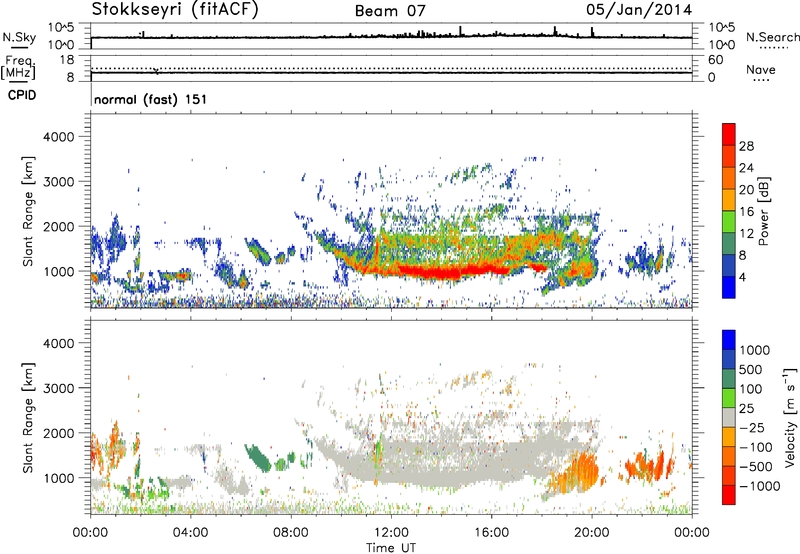The width and height of the screenshot is (800, 554).
Task: Select the "1000" tick on the velocity panel
Action: click(x=59, y=477)
